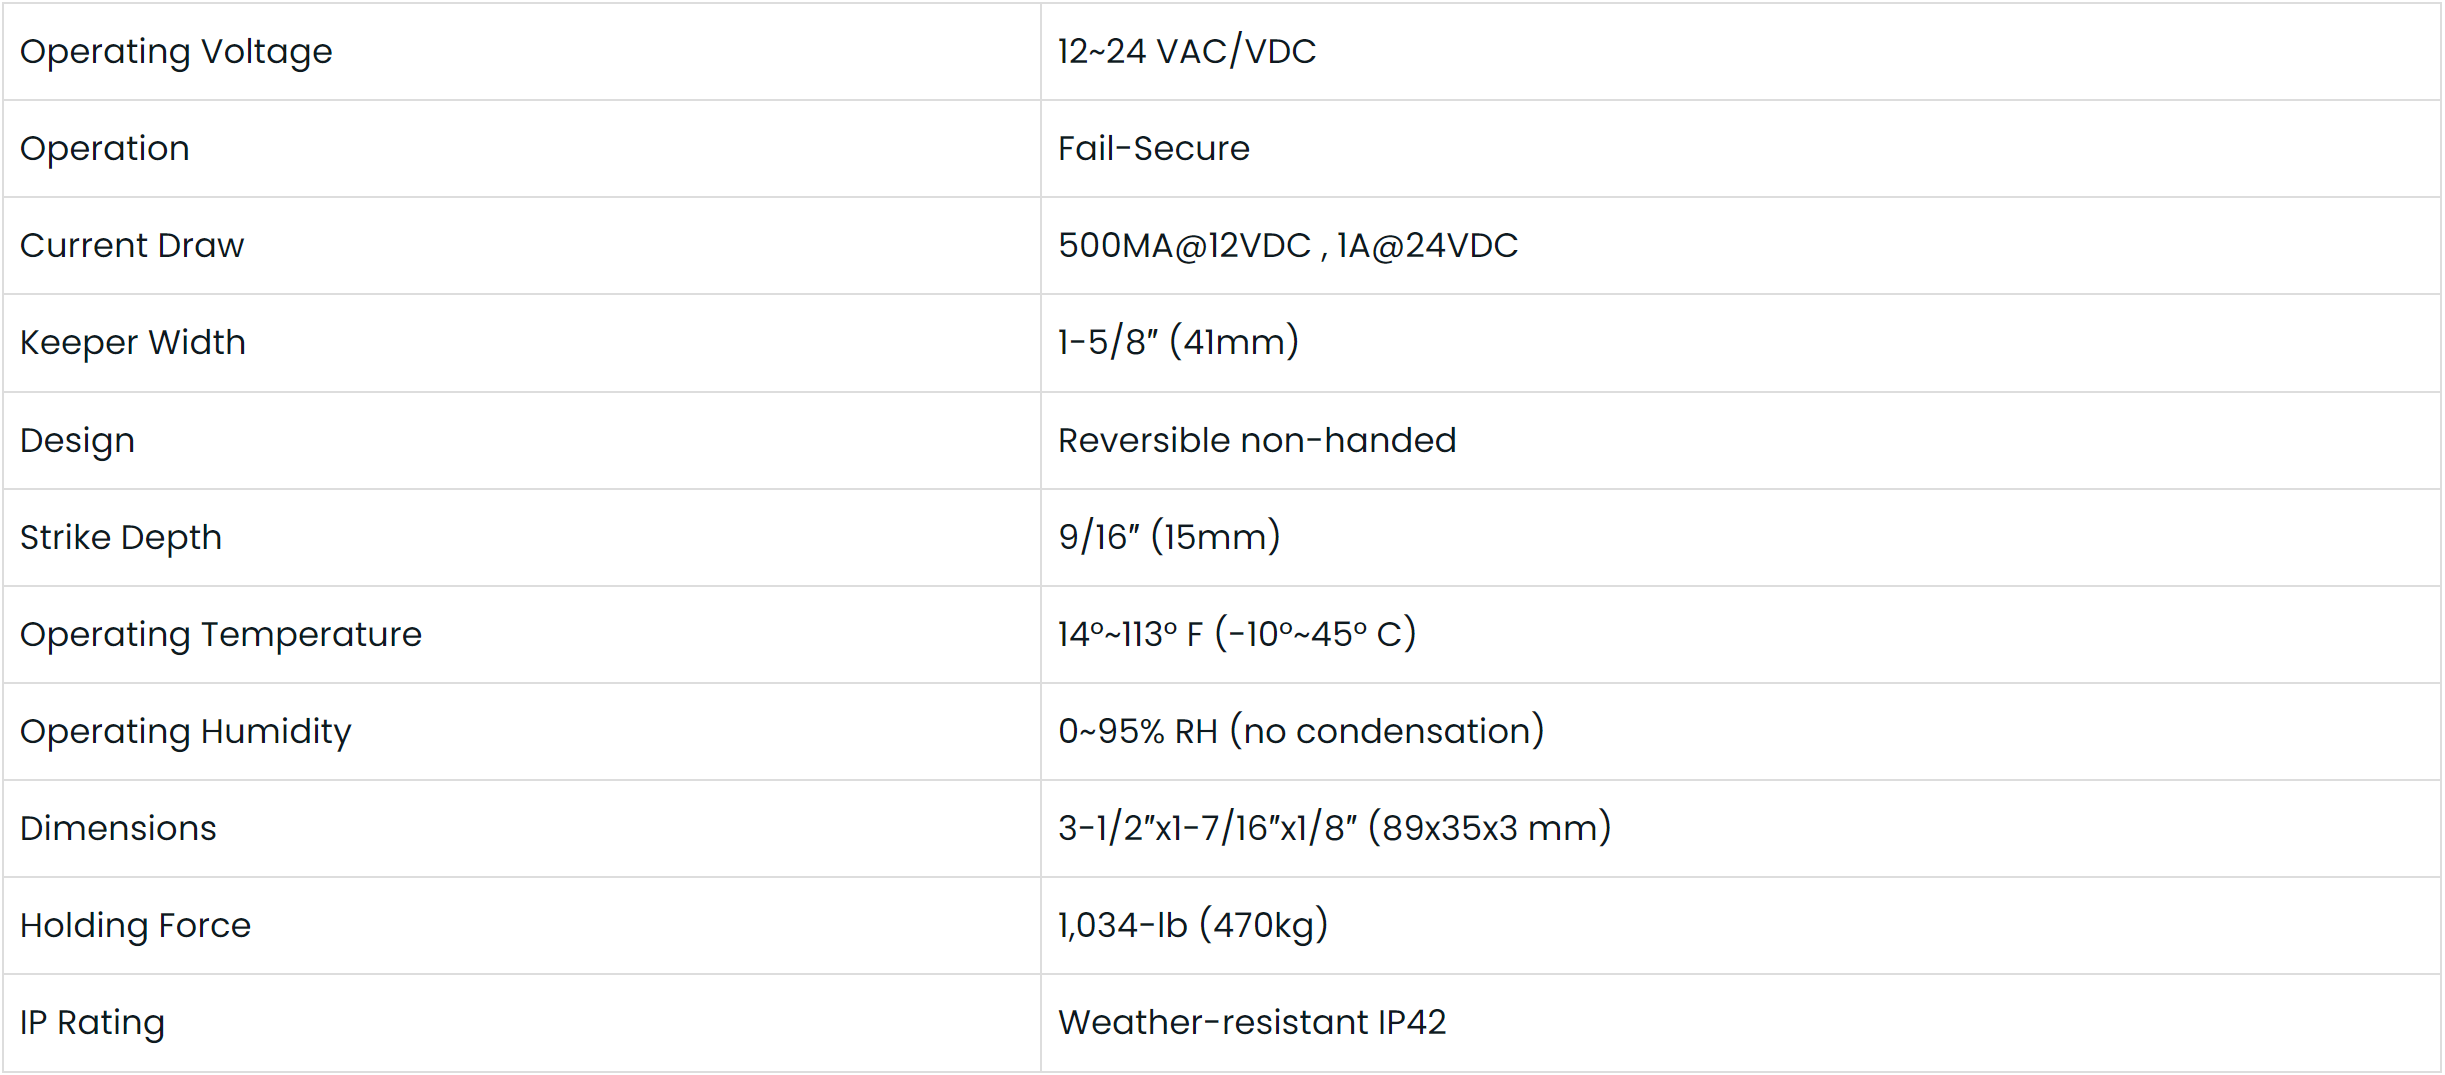Image resolution: width=2445 pixels, height=1075 pixels.
Task: Click the Weather-resistant IP42 text
Action: click(x=1252, y=1022)
